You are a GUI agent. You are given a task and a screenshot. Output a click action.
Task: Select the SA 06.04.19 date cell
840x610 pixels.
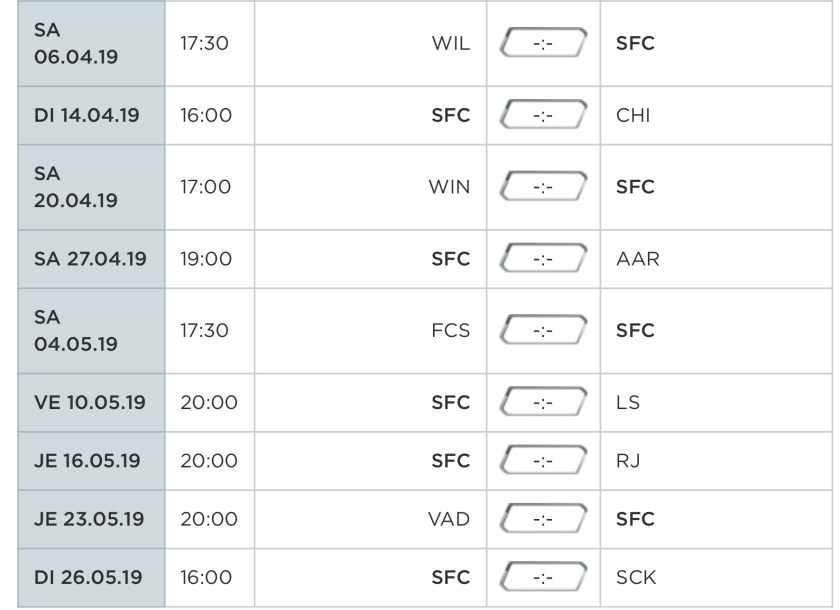click(x=91, y=44)
